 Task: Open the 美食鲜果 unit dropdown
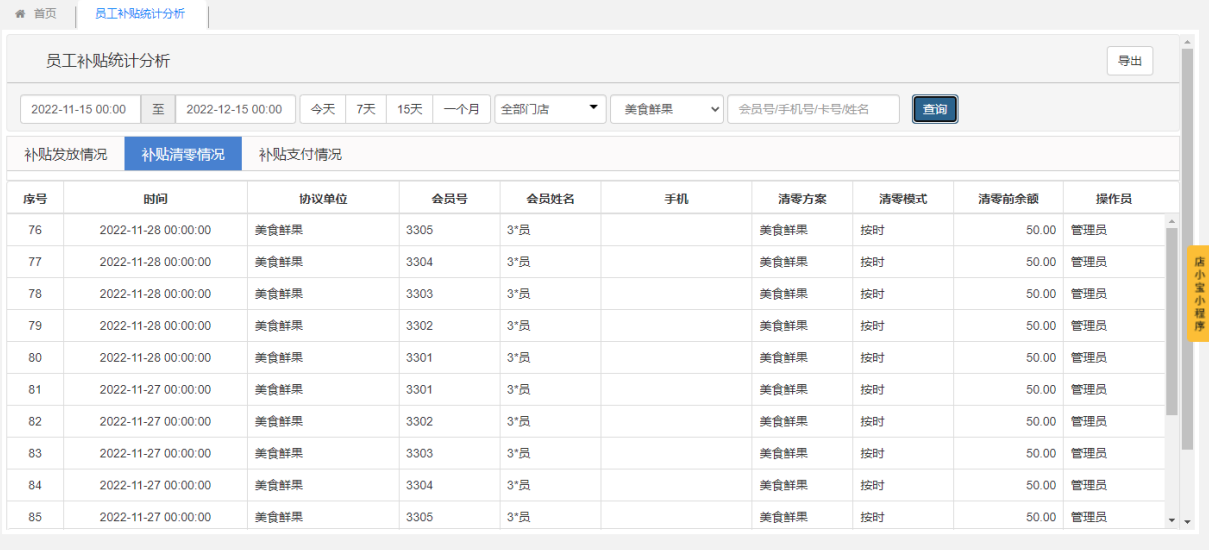[667, 109]
